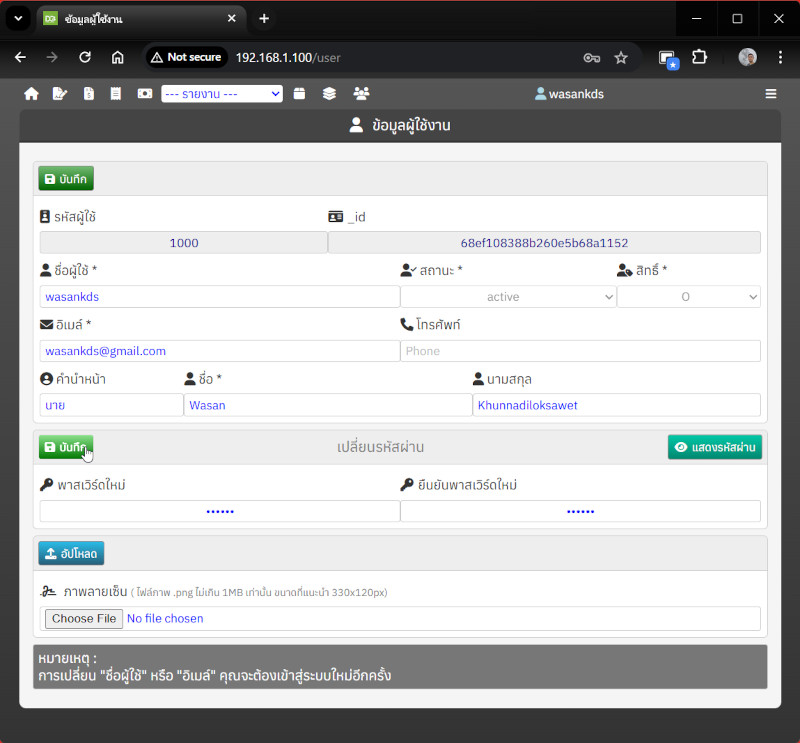This screenshot has height=743, width=800.
Task: Click the อัปโหลด upload button
Action: click(x=71, y=553)
